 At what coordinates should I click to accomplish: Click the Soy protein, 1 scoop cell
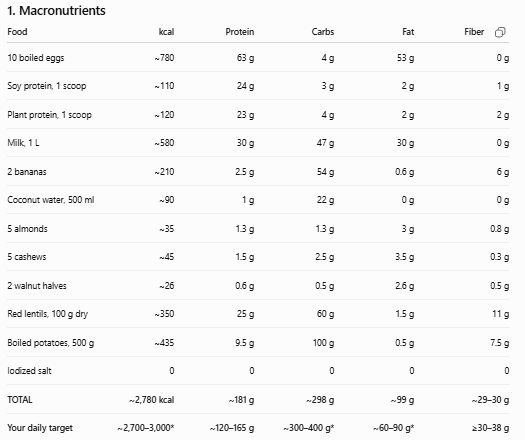(47, 86)
